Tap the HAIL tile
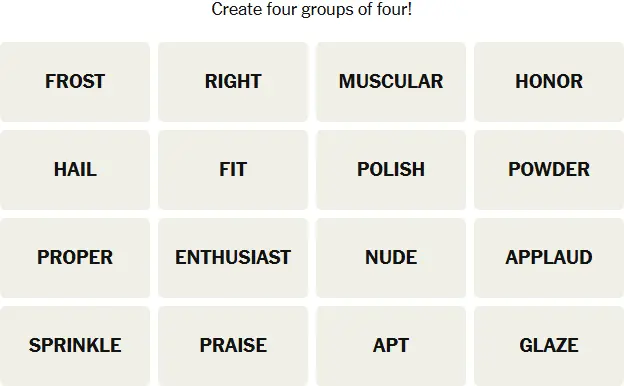The image size is (624, 386). 75,170
